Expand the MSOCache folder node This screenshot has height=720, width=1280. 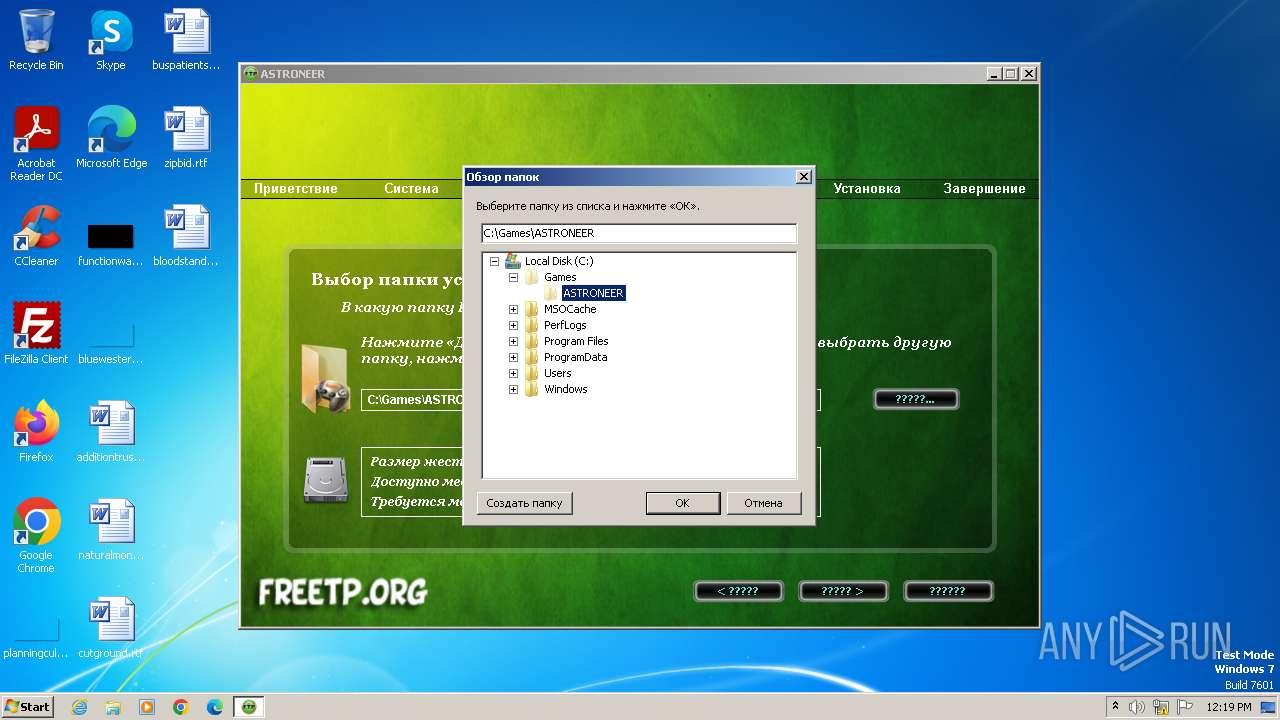513,309
